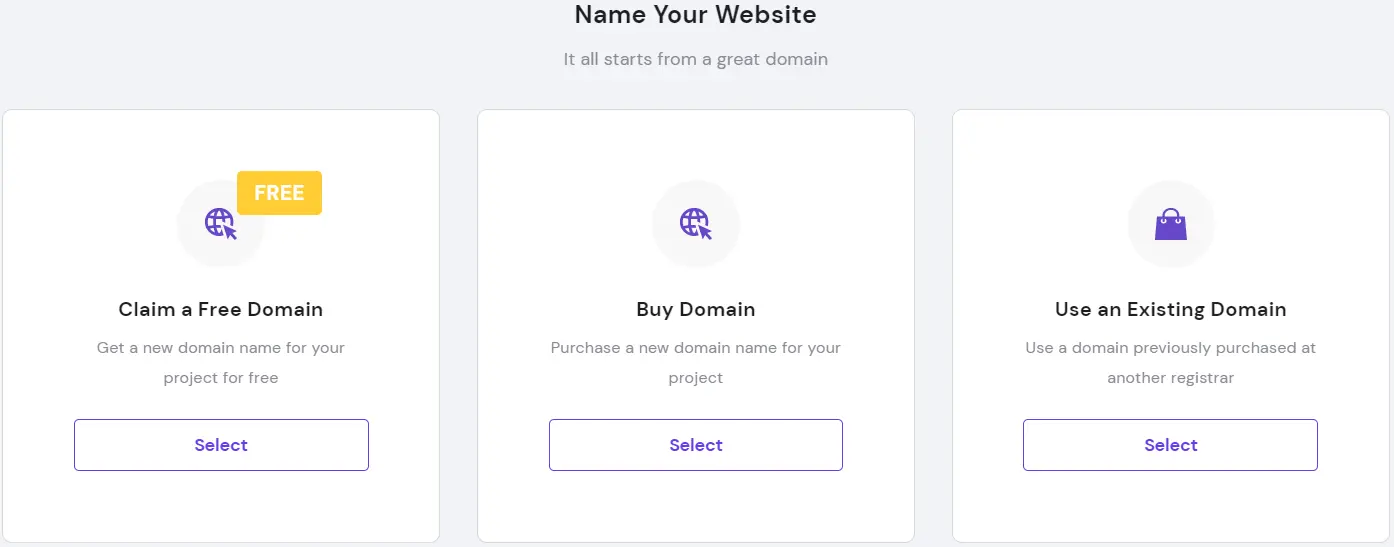The image size is (1394, 547).
Task: Click 'It all starts from a great domain' subtitle
Action: coord(696,59)
